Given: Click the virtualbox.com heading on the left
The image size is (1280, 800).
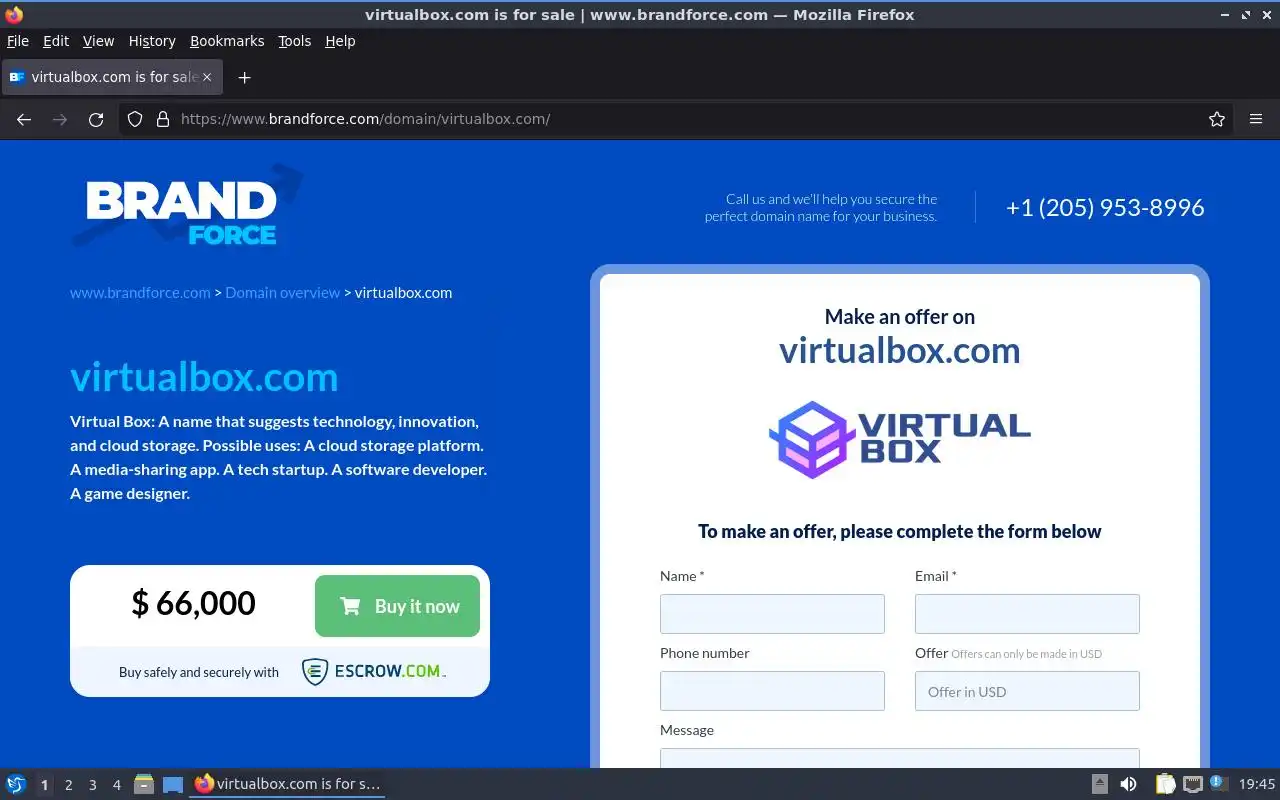Looking at the screenshot, I should tap(204, 377).
